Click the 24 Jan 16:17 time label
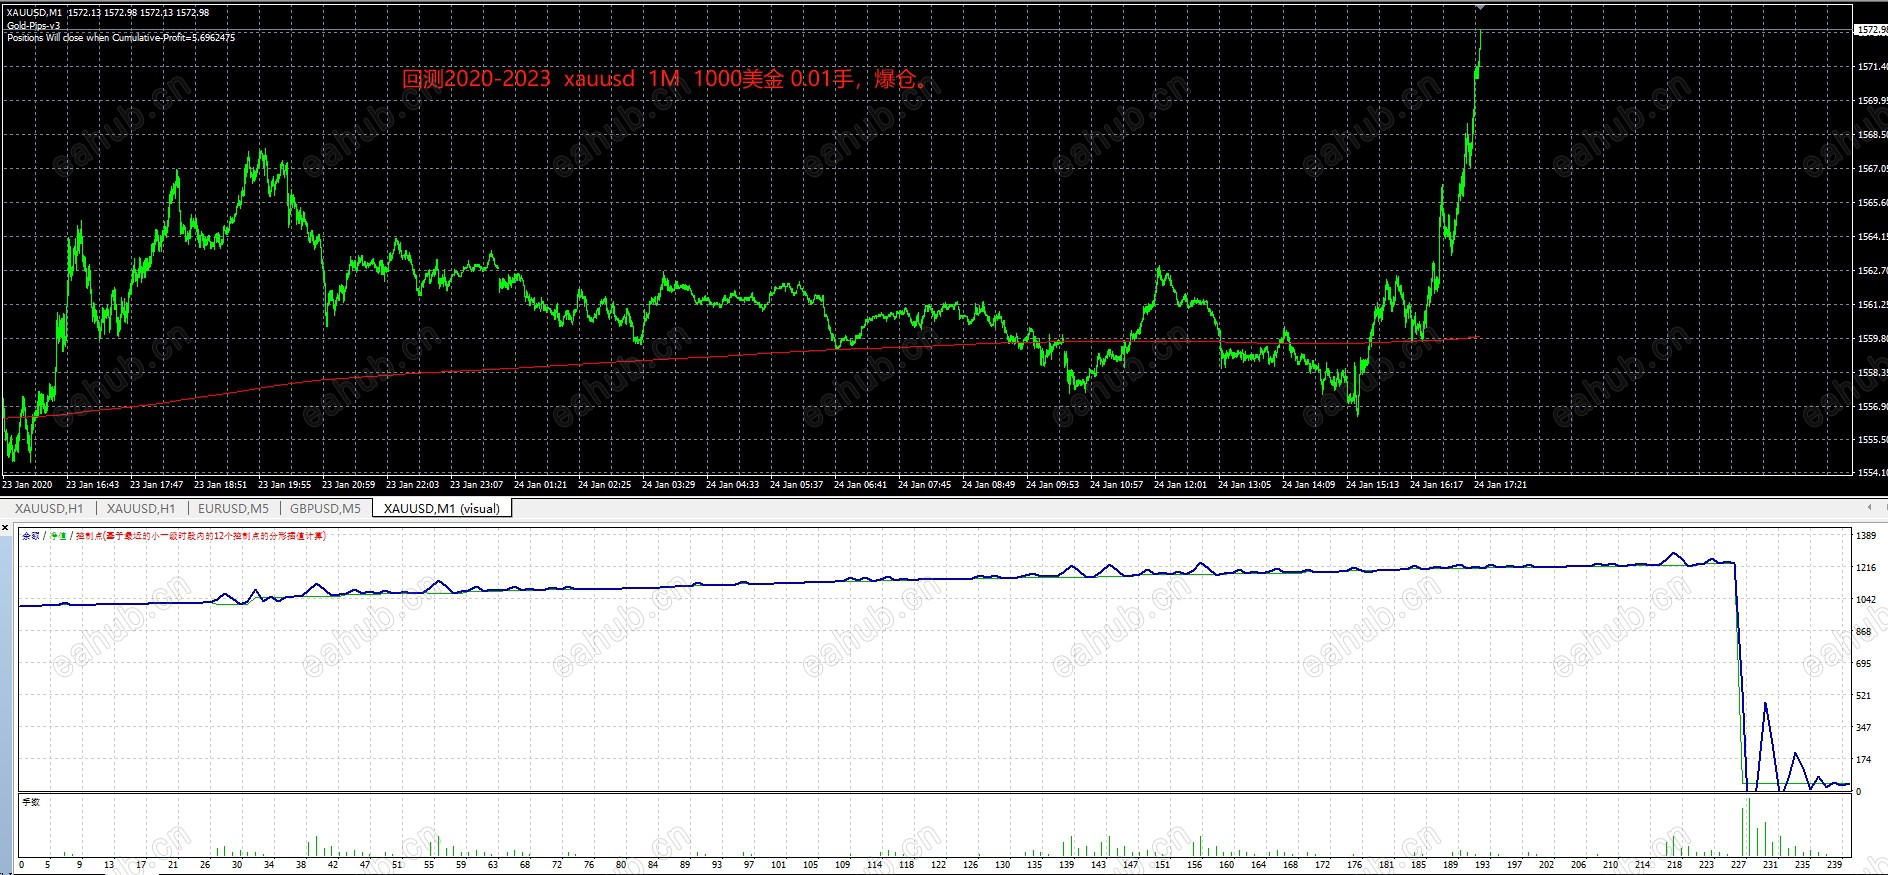The width and height of the screenshot is (1888, 875). click(1436, 485)
